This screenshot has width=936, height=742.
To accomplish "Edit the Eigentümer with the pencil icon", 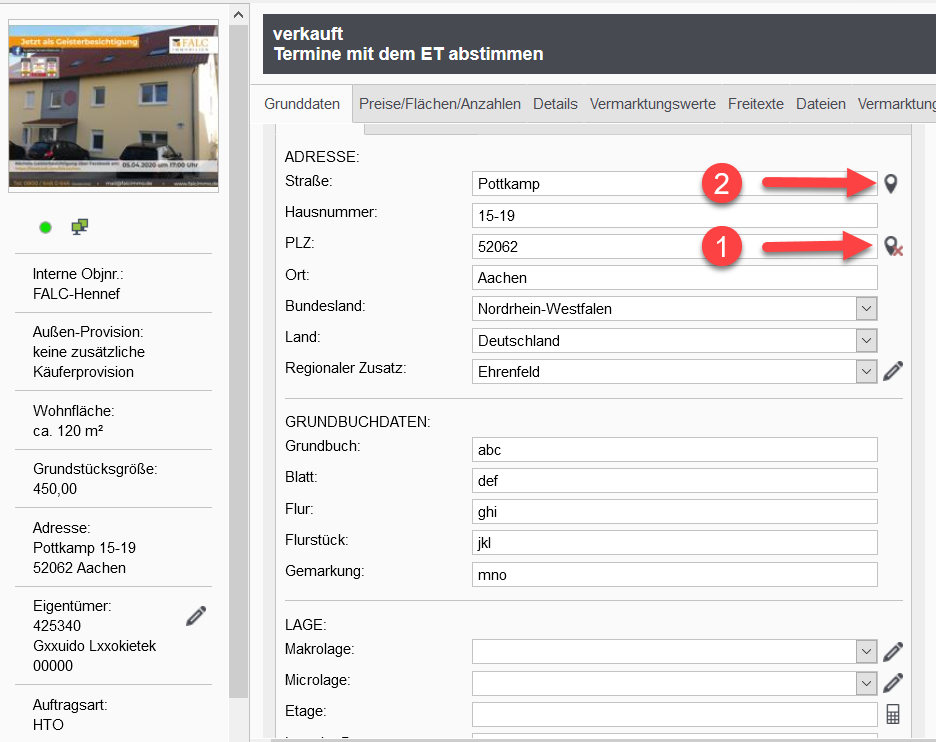I will click(x=196, y=616).
